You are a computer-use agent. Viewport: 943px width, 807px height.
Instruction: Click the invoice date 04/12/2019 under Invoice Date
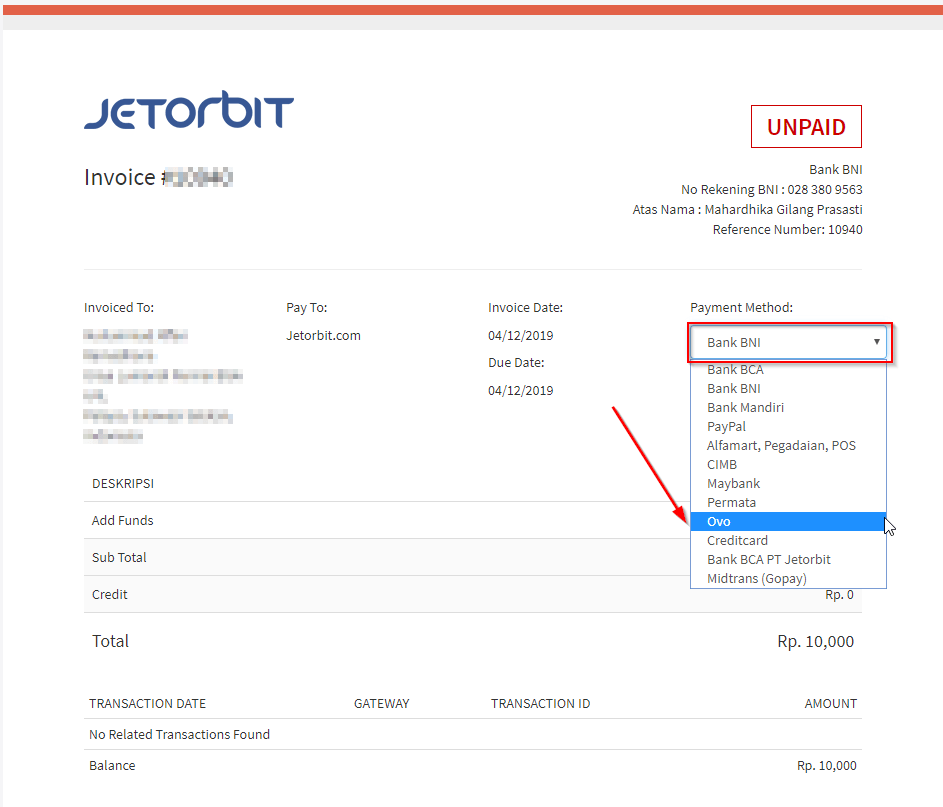tap(521, 336)
